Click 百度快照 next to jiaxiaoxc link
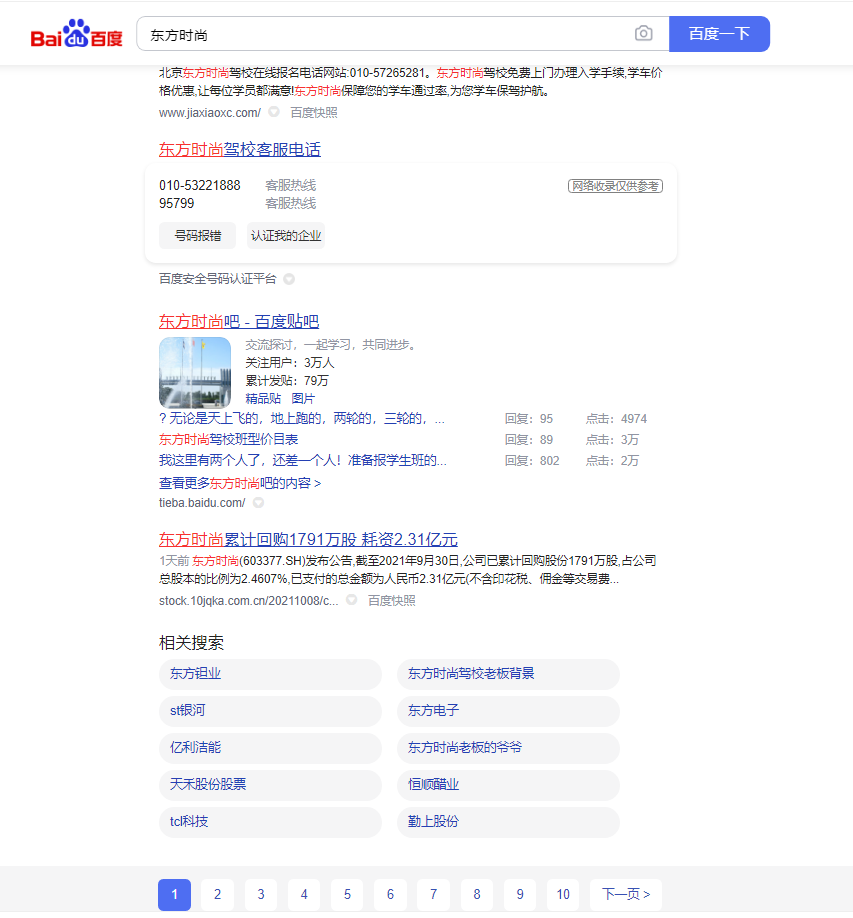 point(314,113)
